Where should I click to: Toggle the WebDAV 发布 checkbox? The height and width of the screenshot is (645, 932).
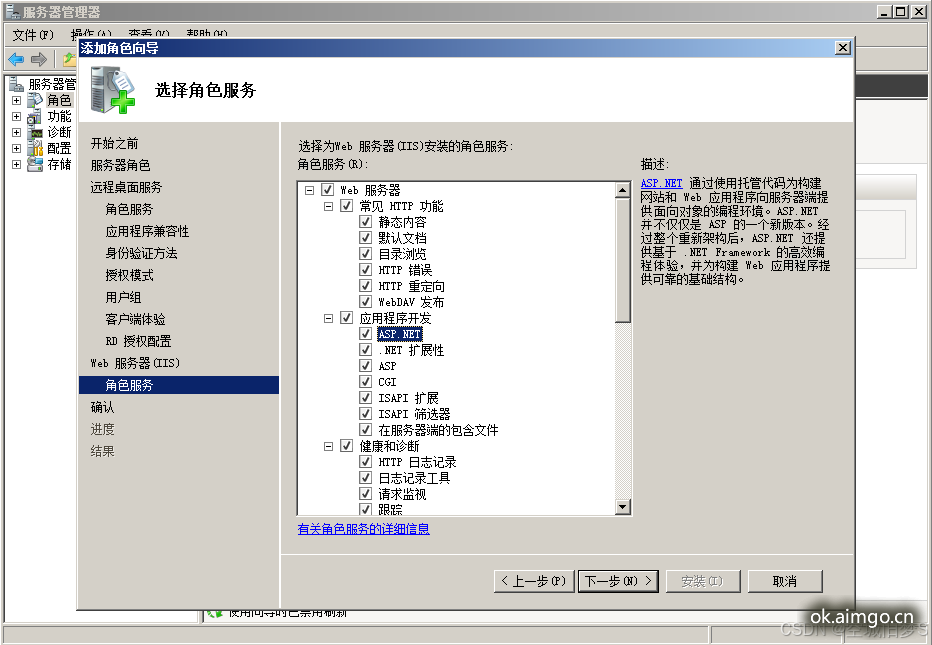(x=366, y=302)
